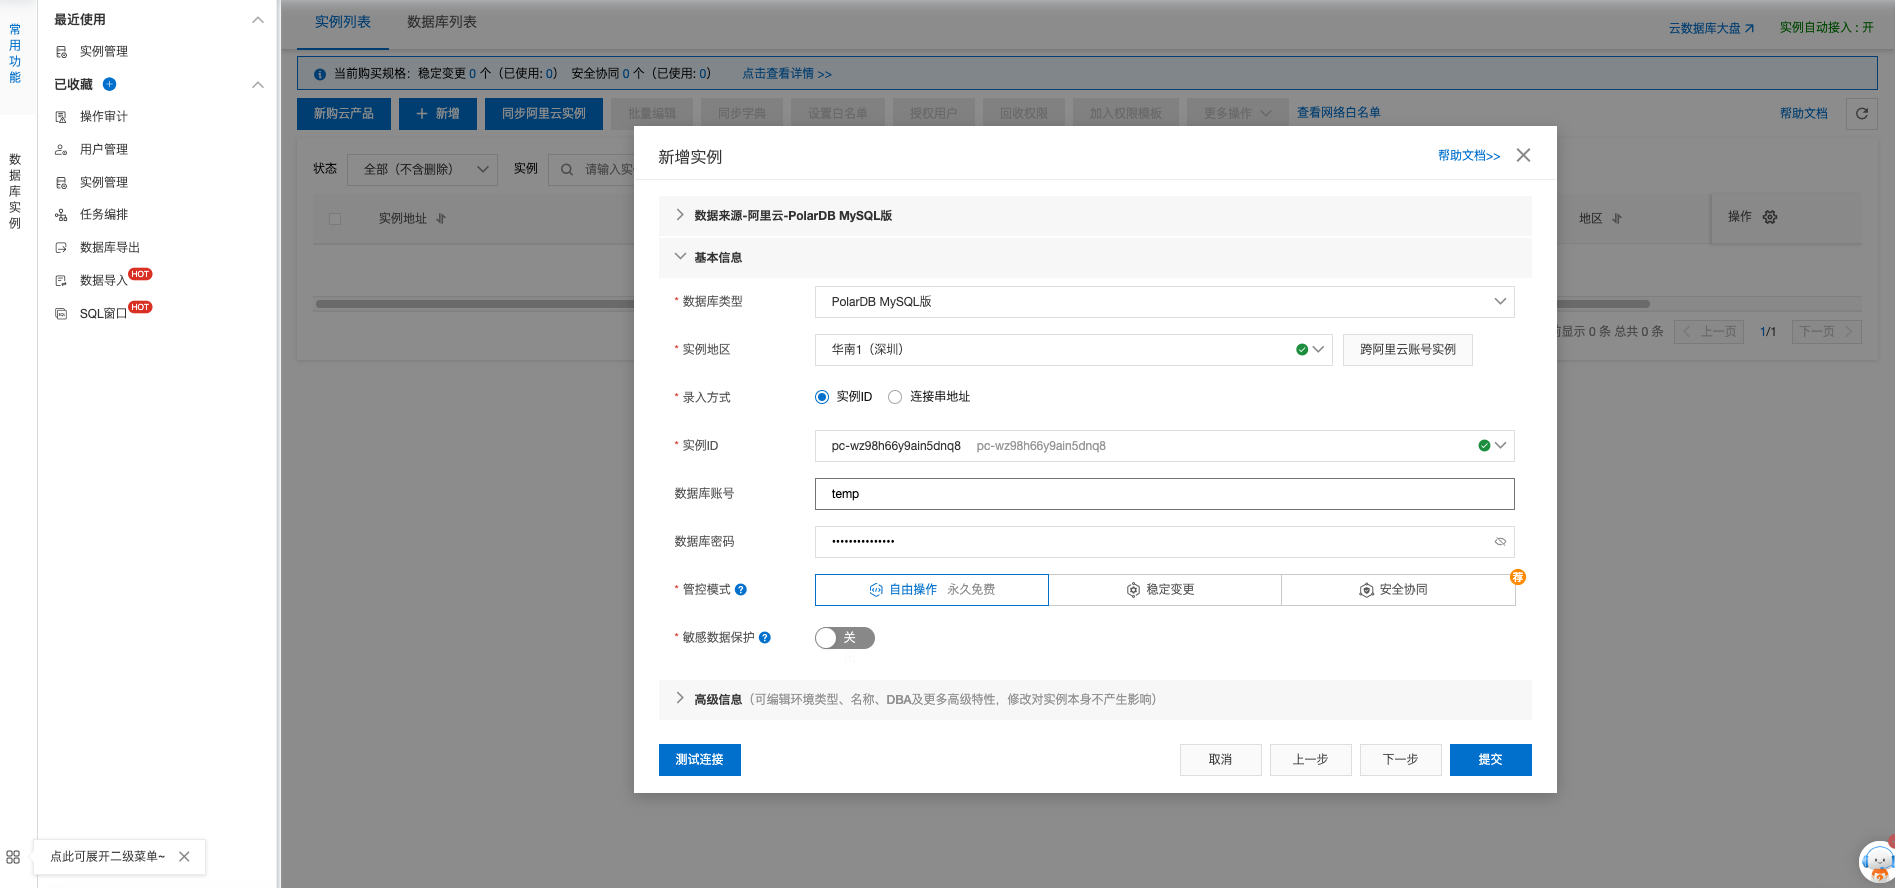This screenshot has height=888, width=1895.
Task: Open 数据导入 in the sidebar
Action: [102, 280]
